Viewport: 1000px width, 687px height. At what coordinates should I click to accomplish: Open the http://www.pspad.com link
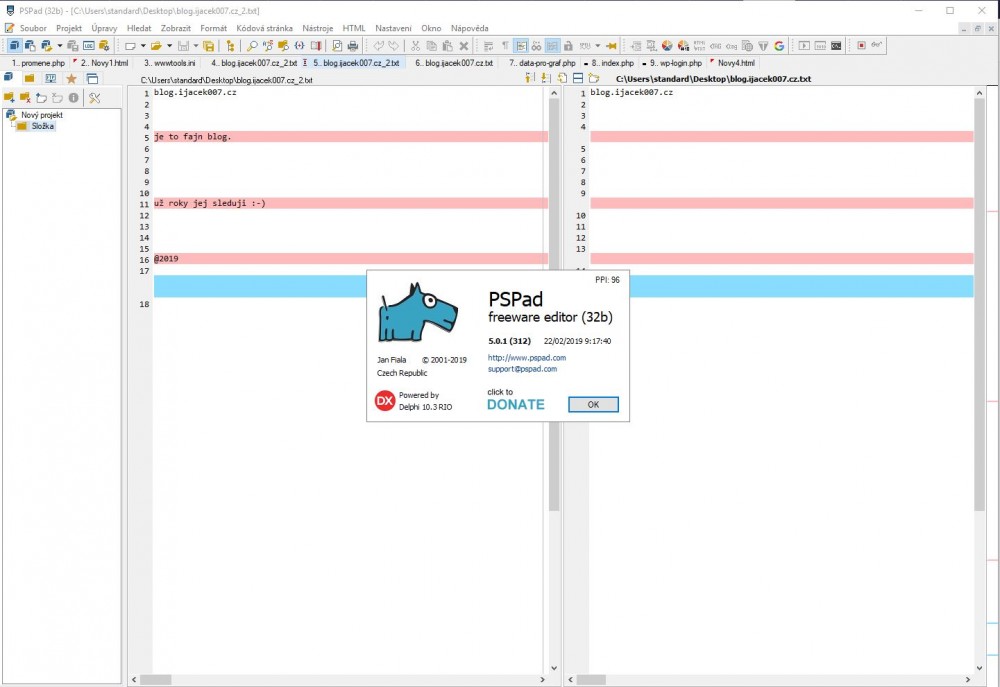tap(527, 357)
